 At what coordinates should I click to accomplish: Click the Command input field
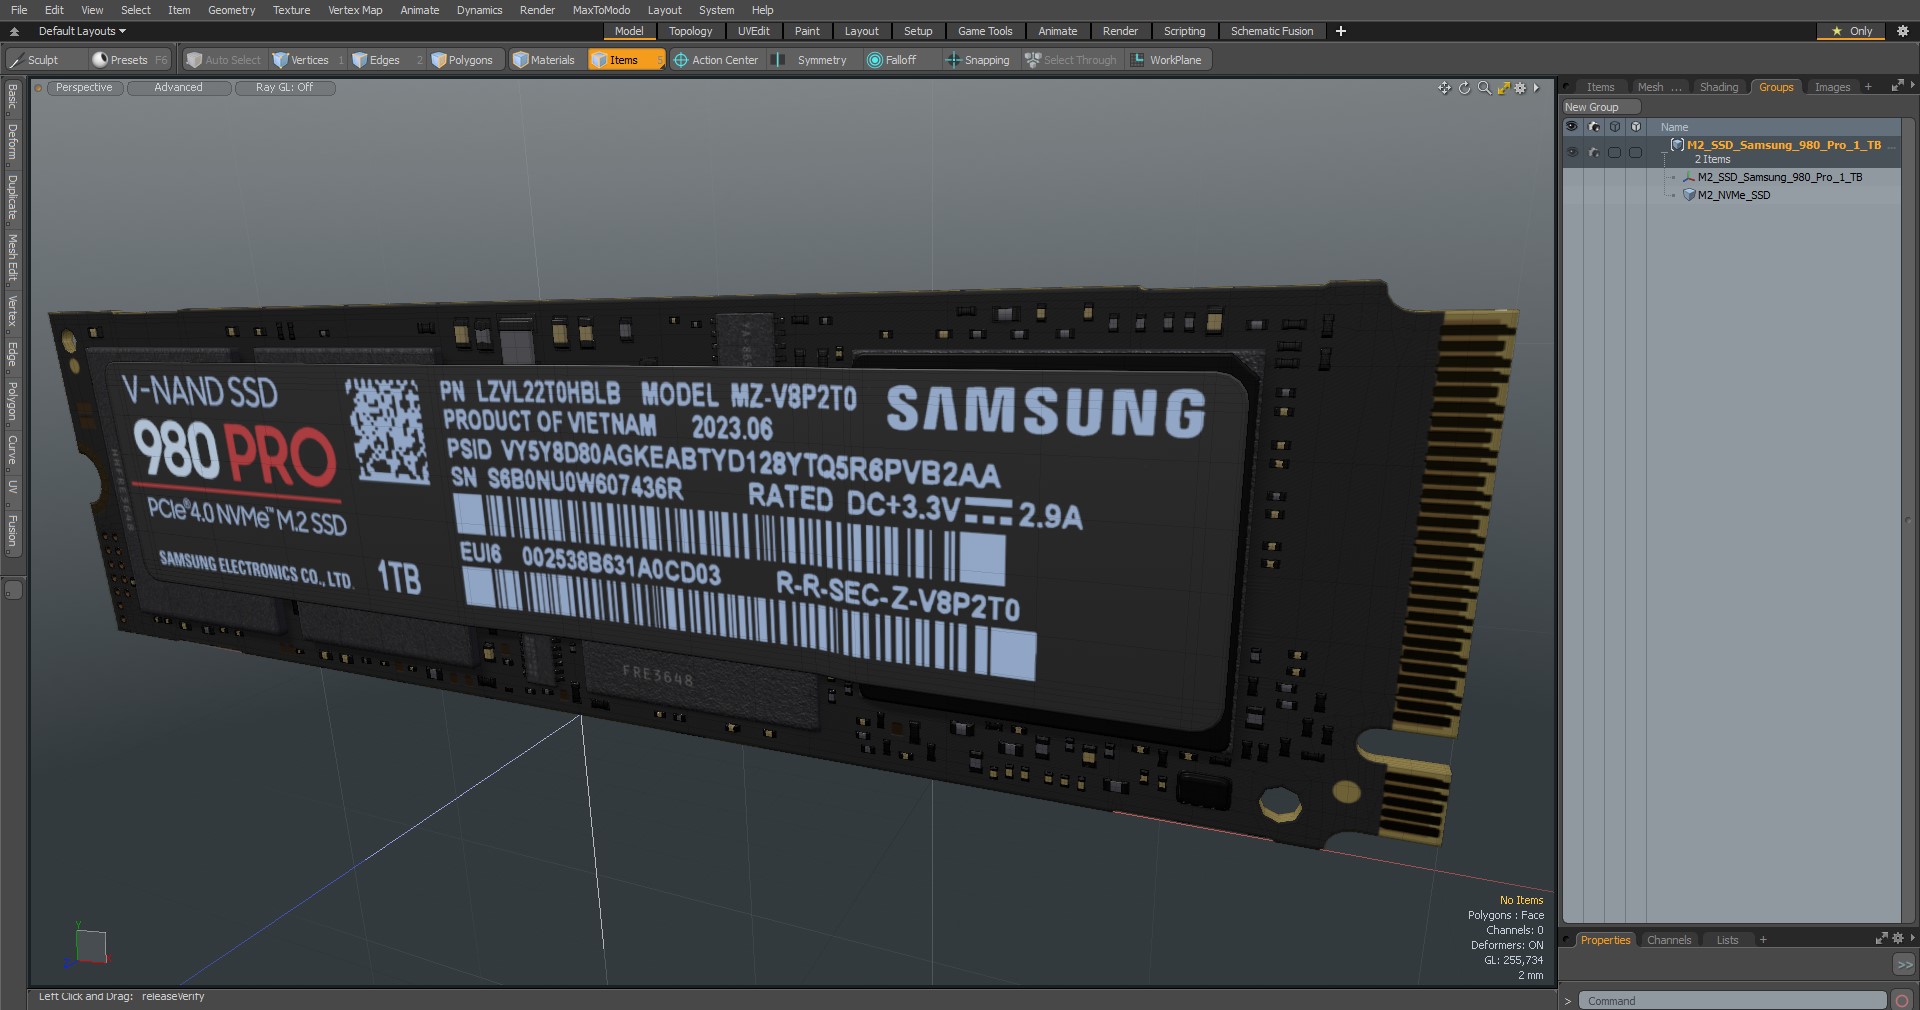coord(1732,1001)
